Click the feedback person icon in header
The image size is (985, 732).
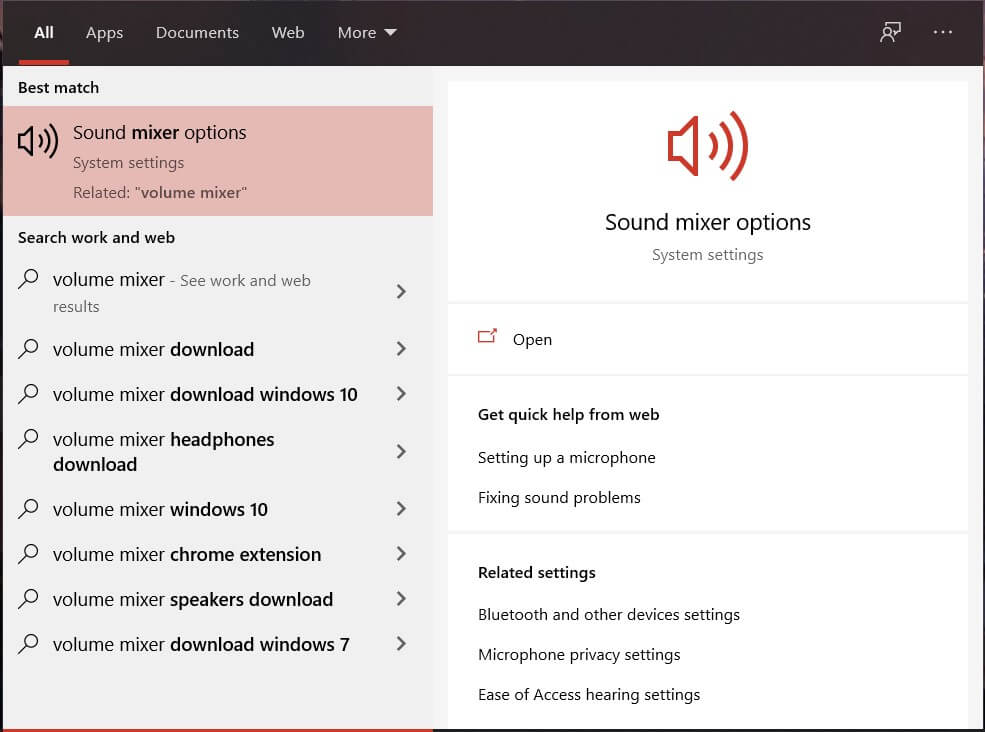click(890, 32)
